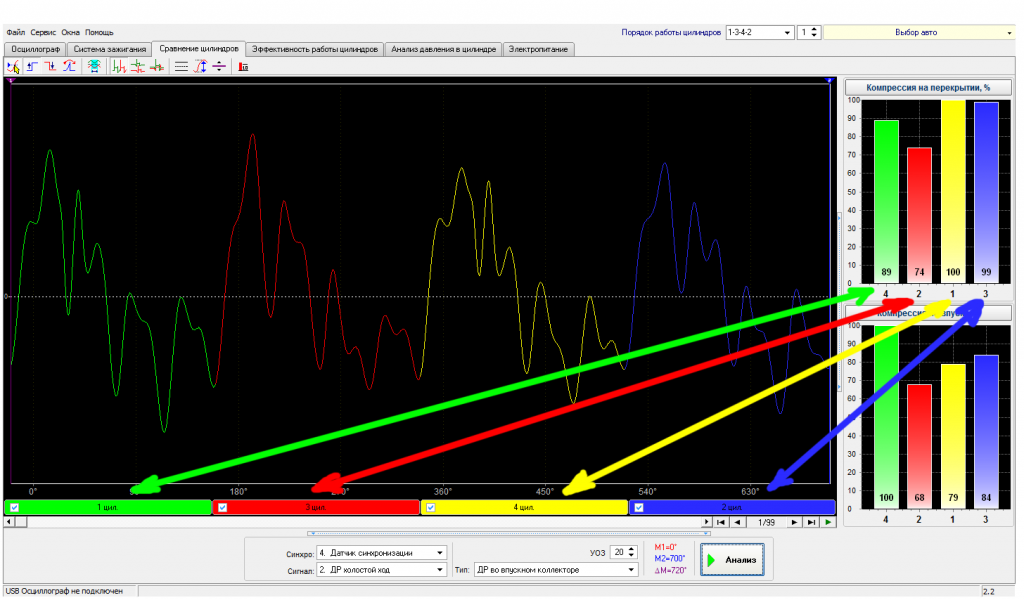The width and height of the screenshot is (1024, 600).
Task: Open the Тип dropdown
Action: tap(631, 570)
